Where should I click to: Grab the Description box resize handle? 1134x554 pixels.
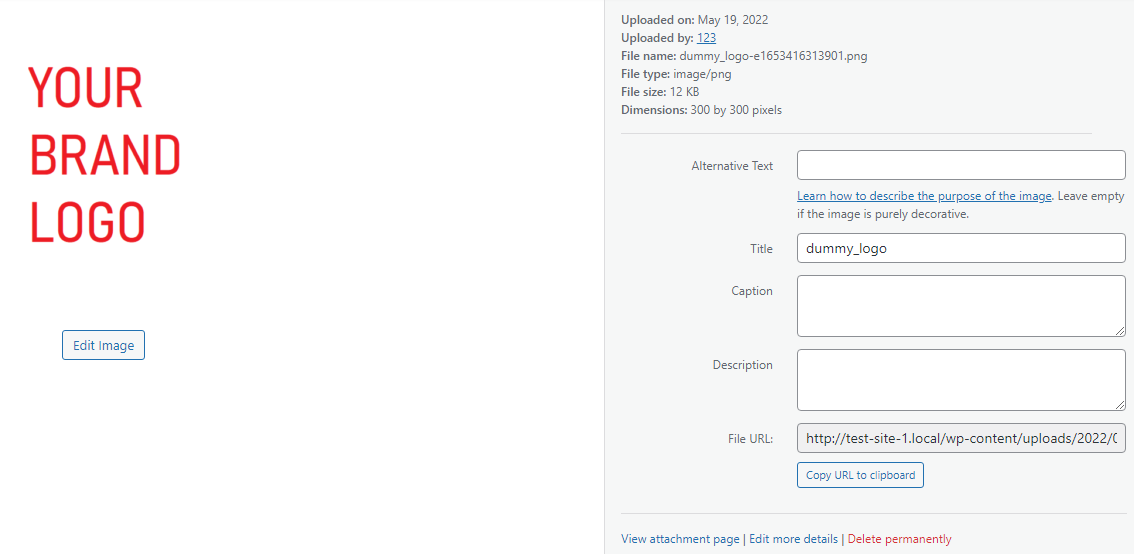(x=1120, y=406)
